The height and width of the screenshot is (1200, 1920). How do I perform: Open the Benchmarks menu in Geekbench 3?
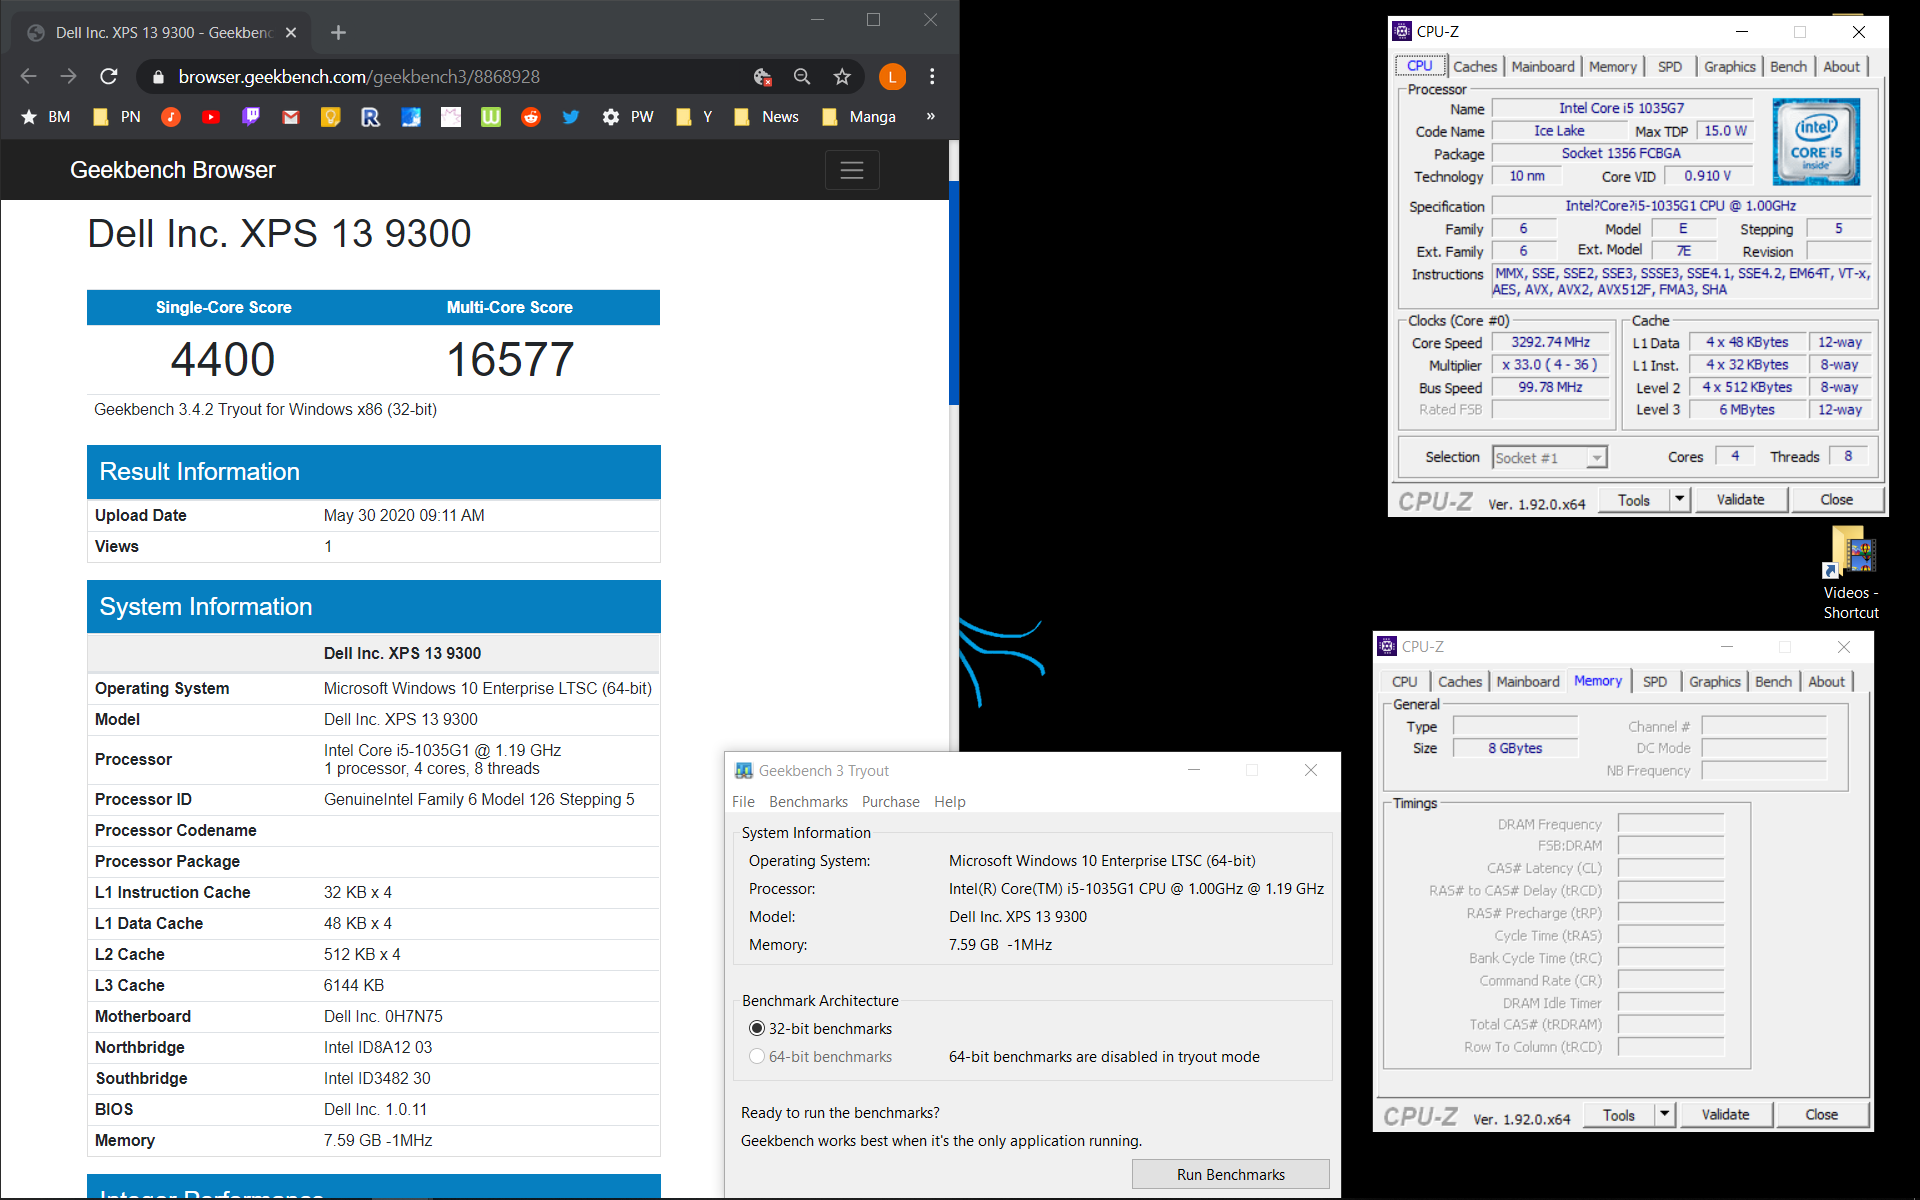coord(808,801)
